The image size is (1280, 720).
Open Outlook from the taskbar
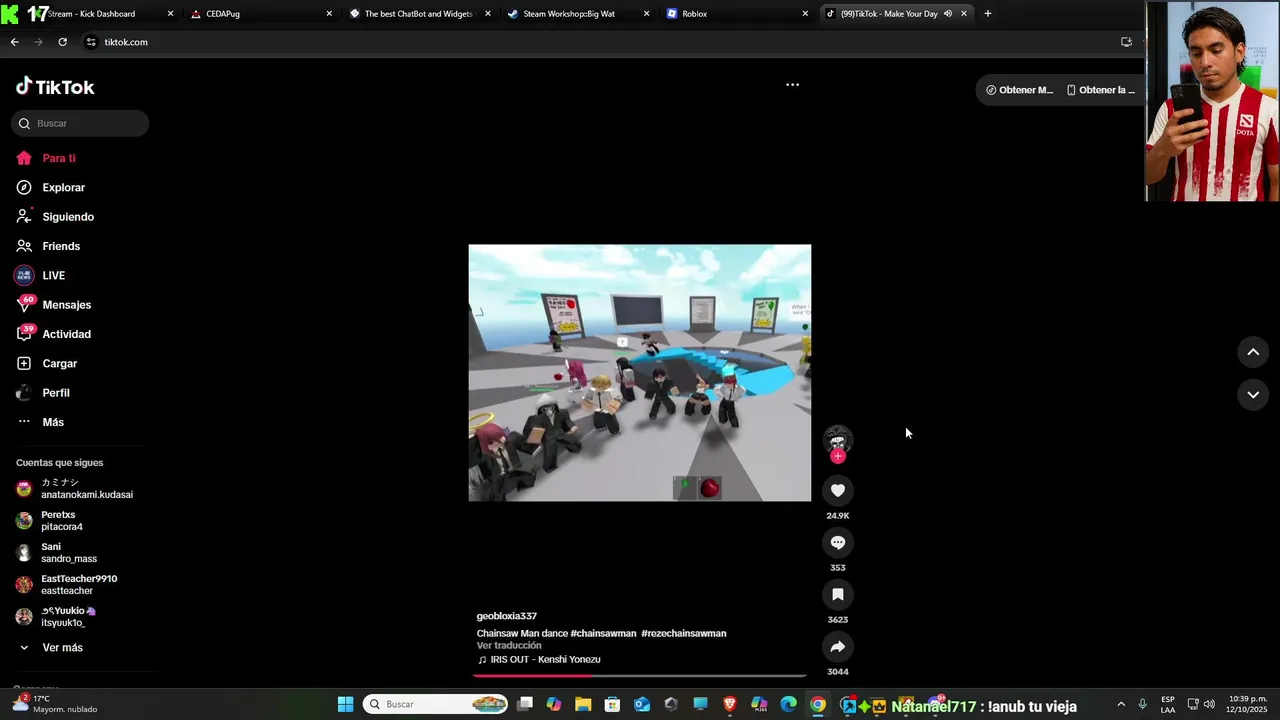(642, 704)
